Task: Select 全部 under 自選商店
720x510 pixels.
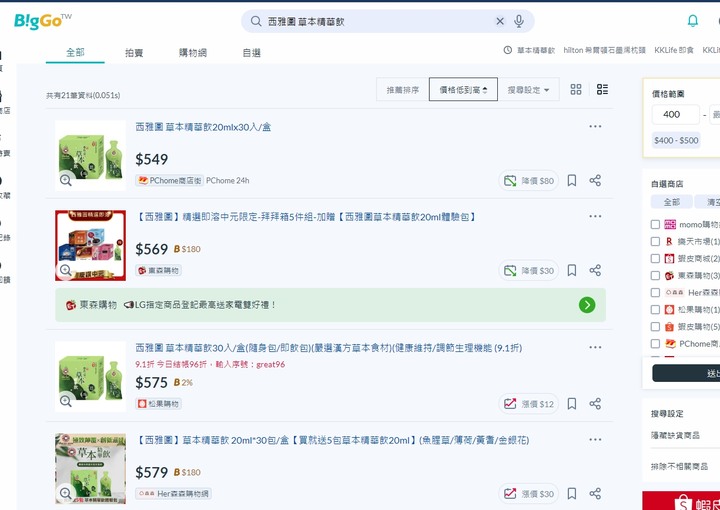Action: pyautogui.click(x=672, y=202)
